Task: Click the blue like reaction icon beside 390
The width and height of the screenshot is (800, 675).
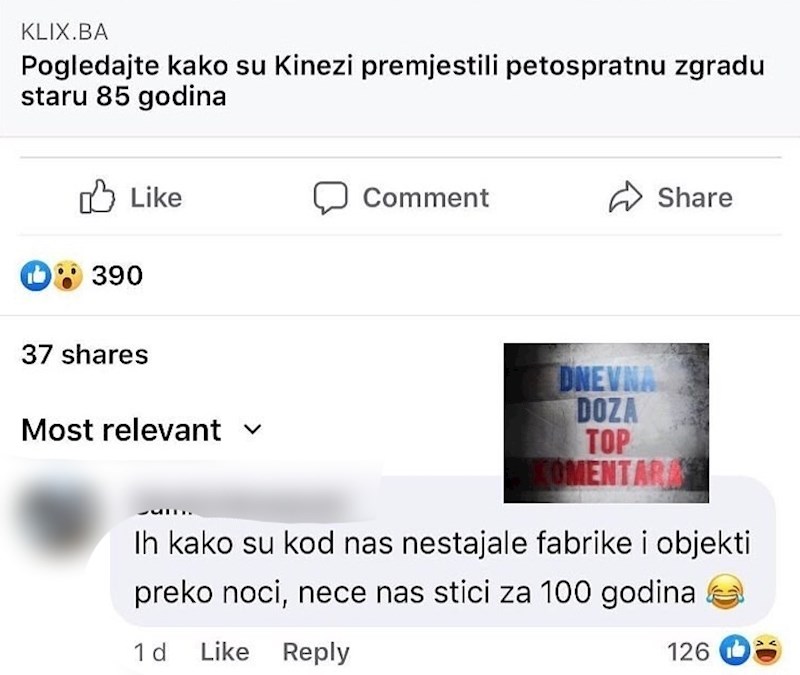Action: click(x=35, y=275)
